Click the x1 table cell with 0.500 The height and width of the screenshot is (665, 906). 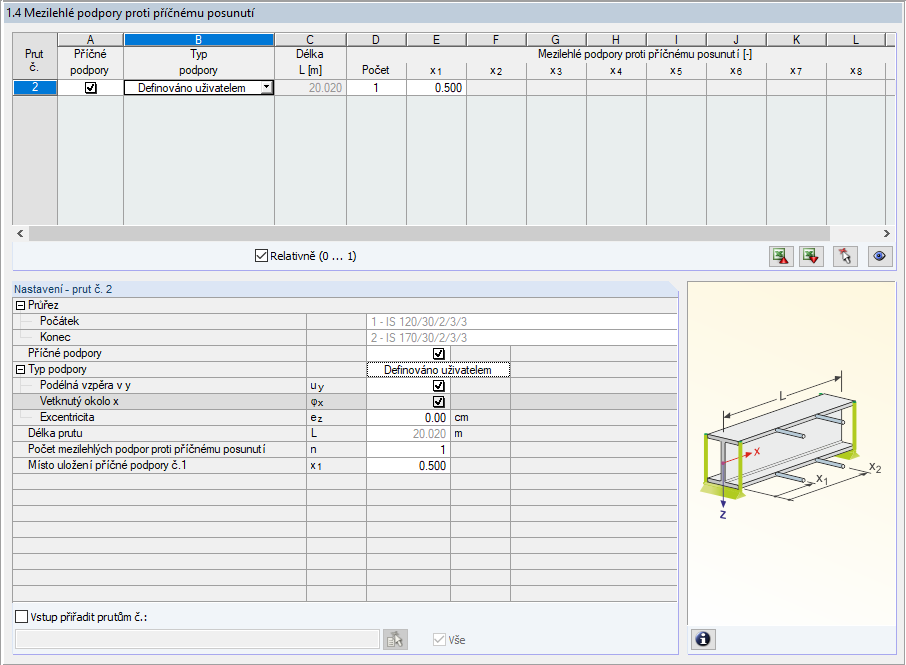coord(436,88)
